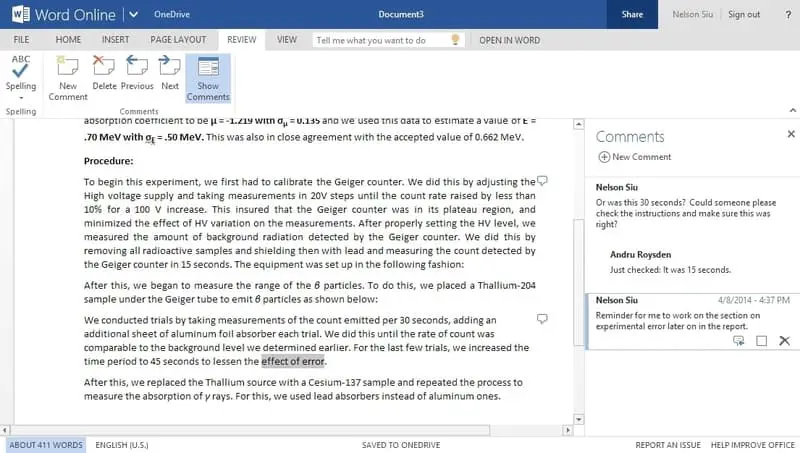
Task: Open the help question mark
Action: click(788, 15)
